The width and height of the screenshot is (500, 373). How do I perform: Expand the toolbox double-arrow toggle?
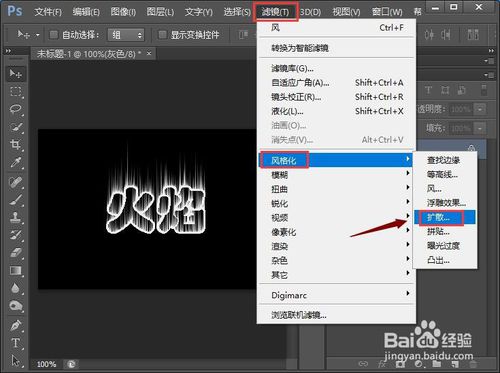pos(8,51)
